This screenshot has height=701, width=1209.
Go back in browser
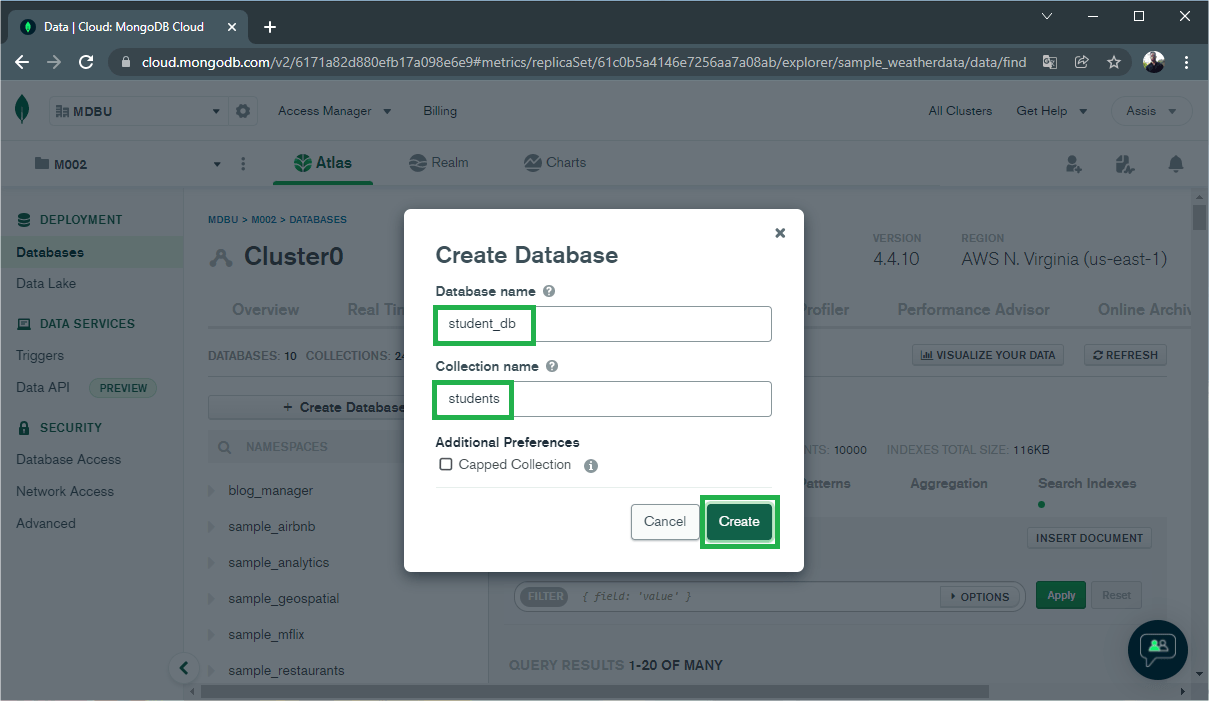pyautogui.click(x=22, y=62)
